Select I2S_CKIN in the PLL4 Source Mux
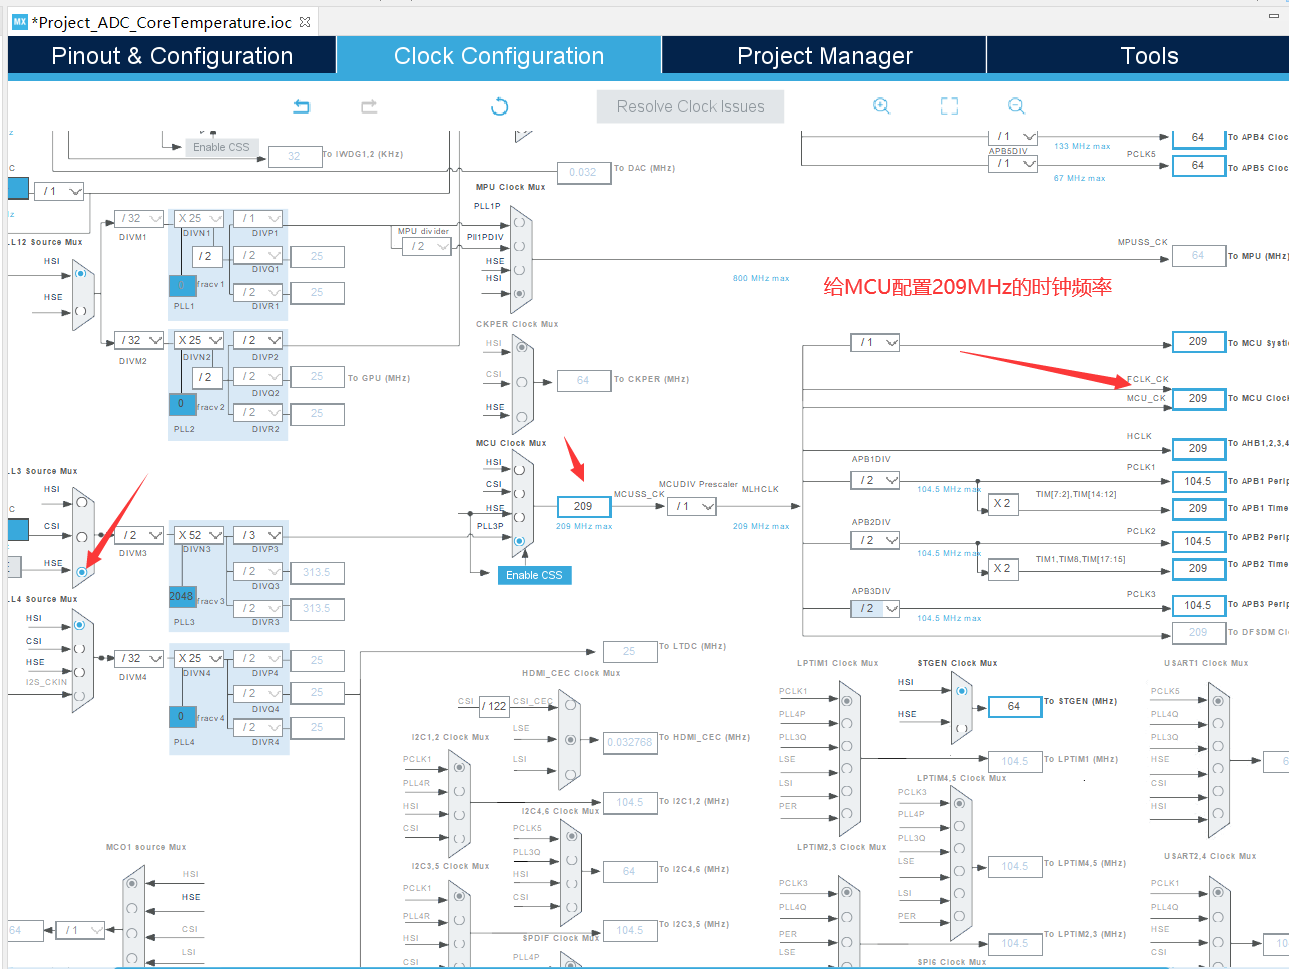This screenshot has width=1289, height=969. click(79, 695)
